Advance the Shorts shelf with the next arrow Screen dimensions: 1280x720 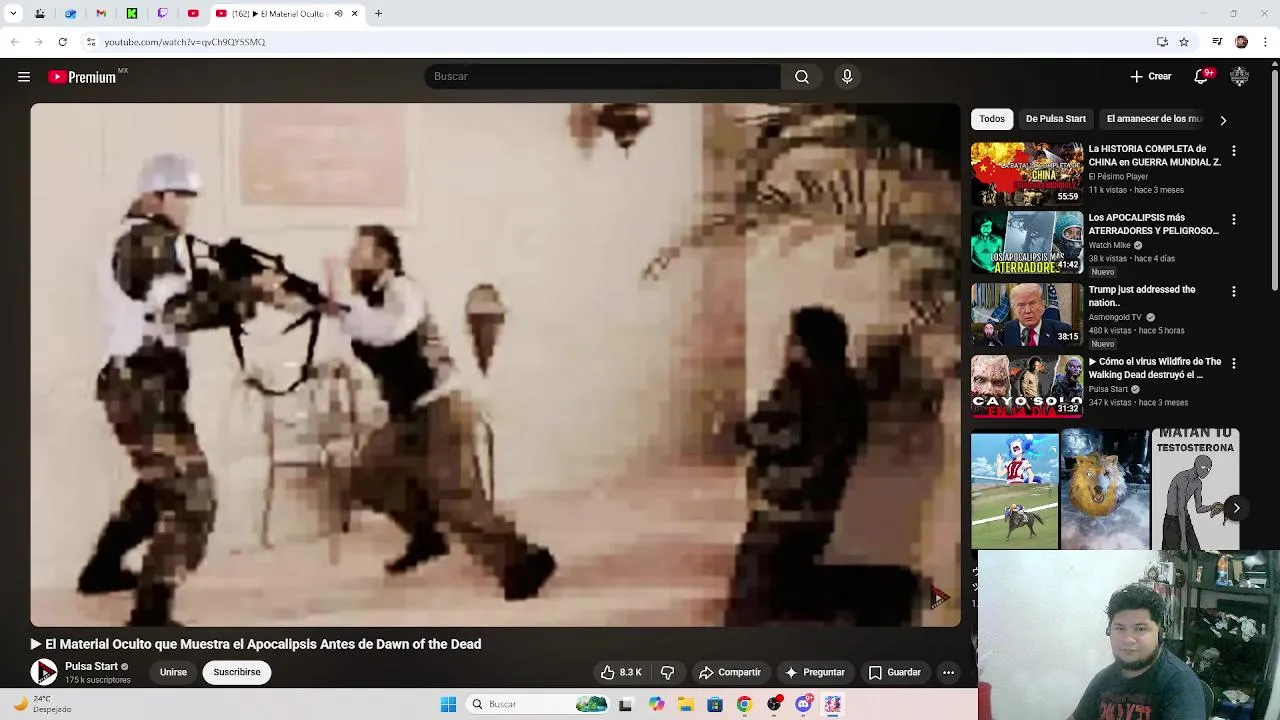(1236, 508)
